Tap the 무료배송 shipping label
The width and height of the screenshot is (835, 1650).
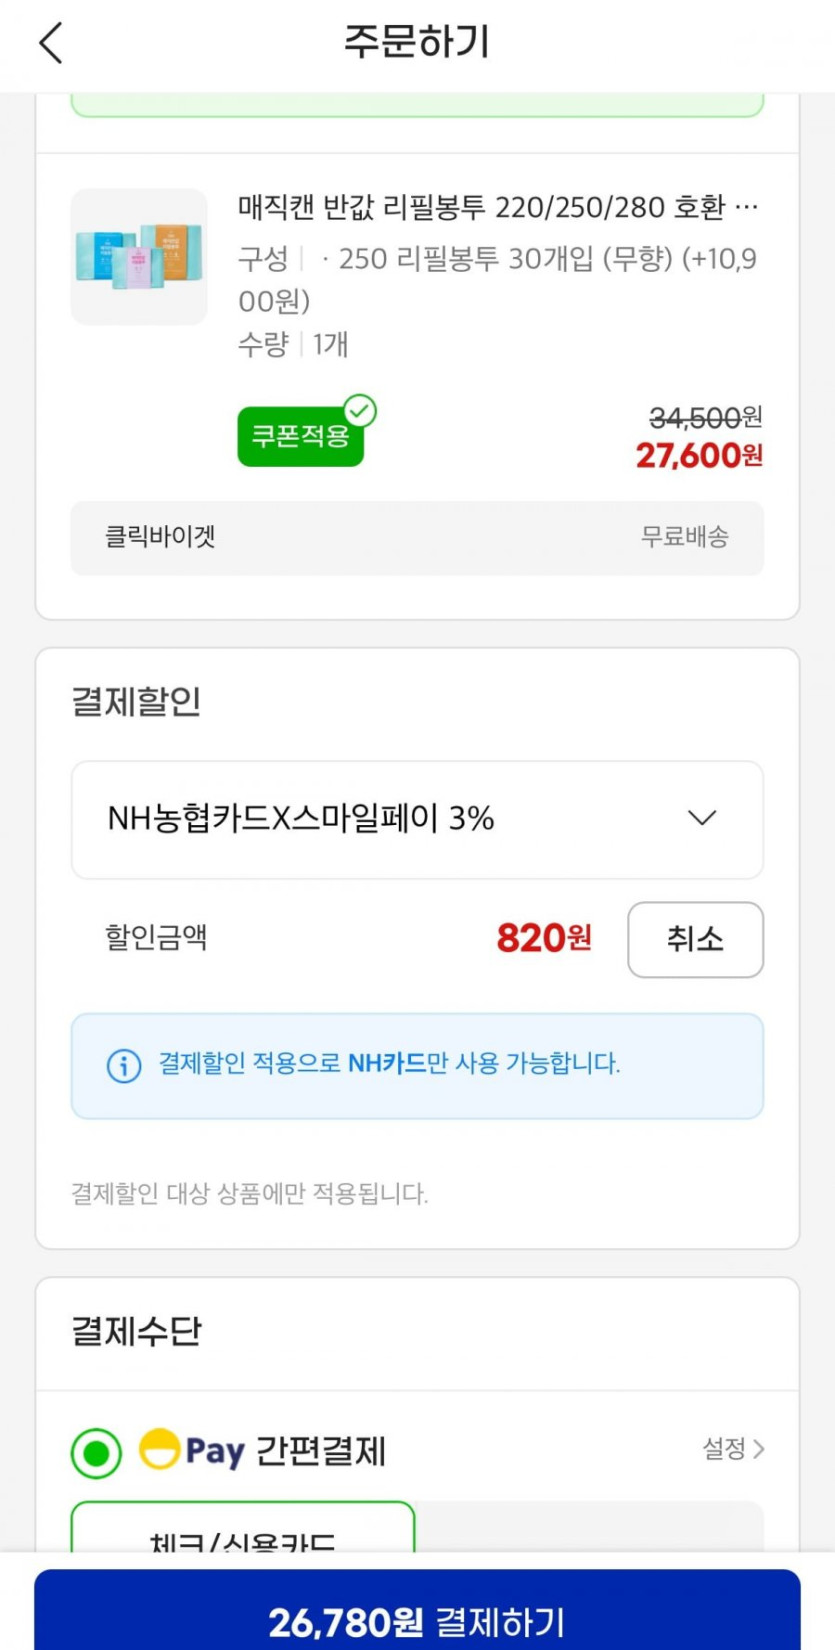(x=685, y=537)
